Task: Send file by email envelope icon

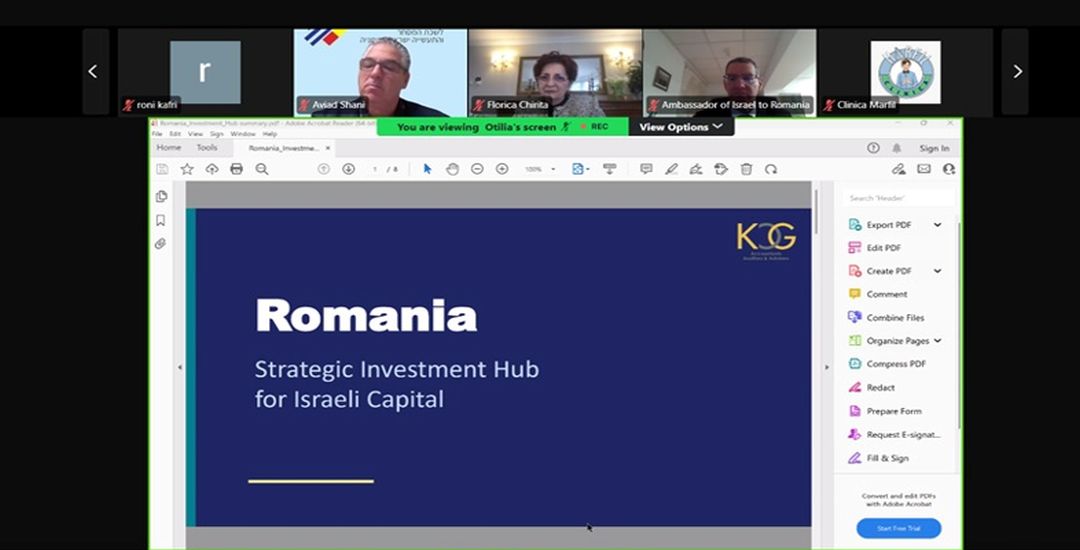Action: pos(923,169)
